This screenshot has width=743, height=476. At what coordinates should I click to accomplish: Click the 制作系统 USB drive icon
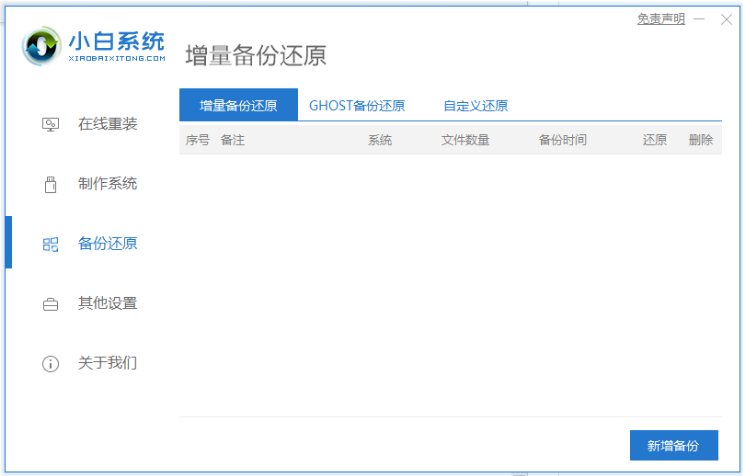coord(50,184)
